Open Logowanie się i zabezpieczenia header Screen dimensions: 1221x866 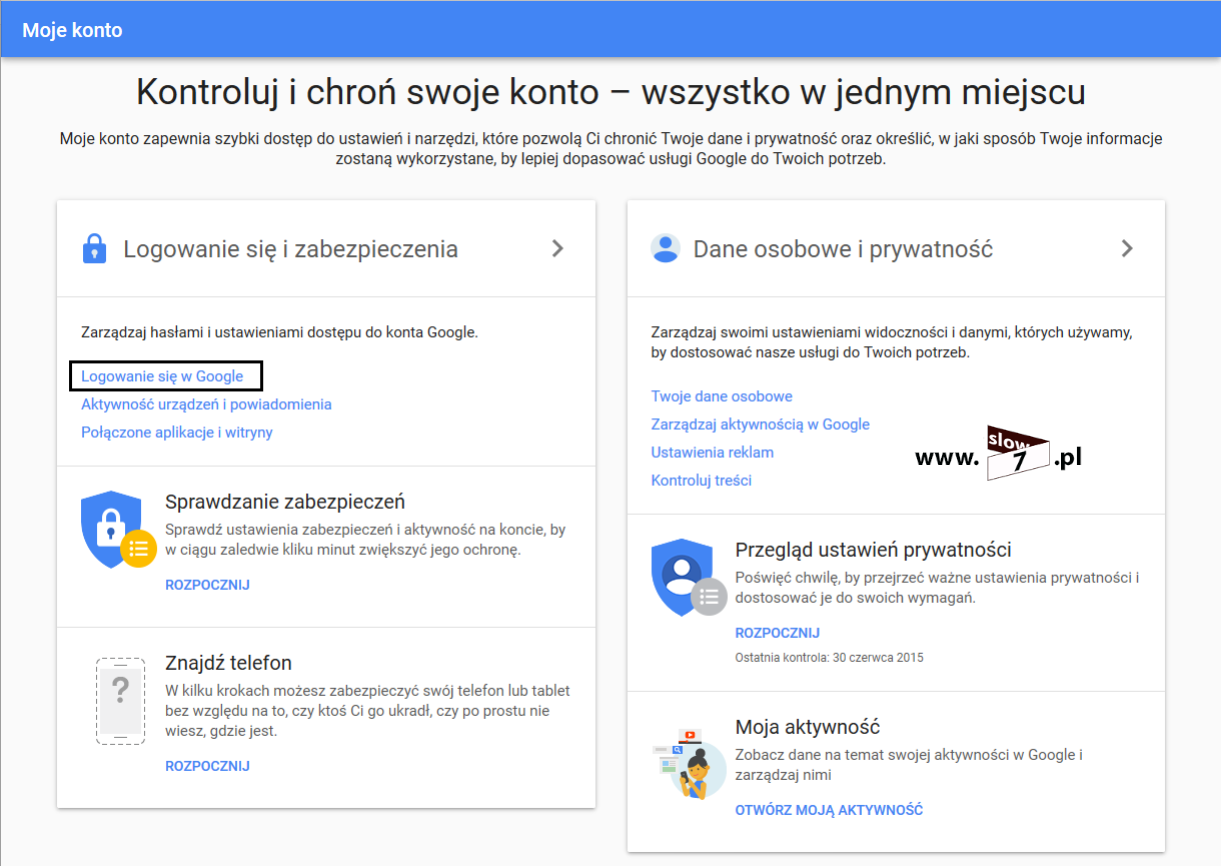pos(326,249)
